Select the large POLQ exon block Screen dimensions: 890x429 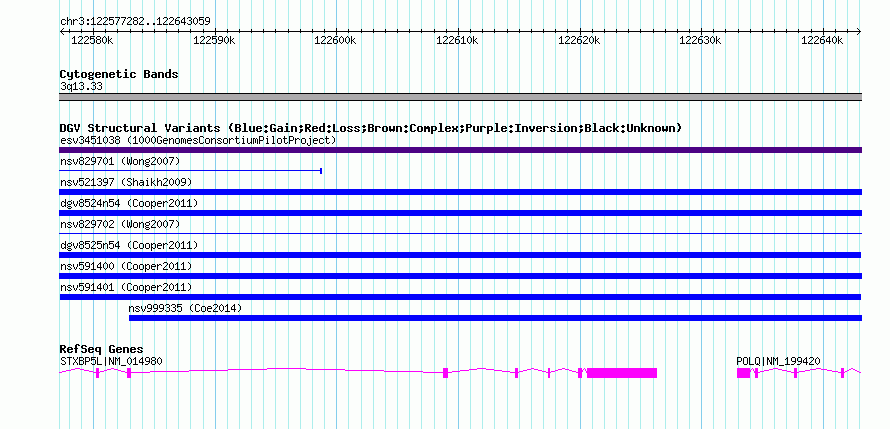click(x=744, y=373)
